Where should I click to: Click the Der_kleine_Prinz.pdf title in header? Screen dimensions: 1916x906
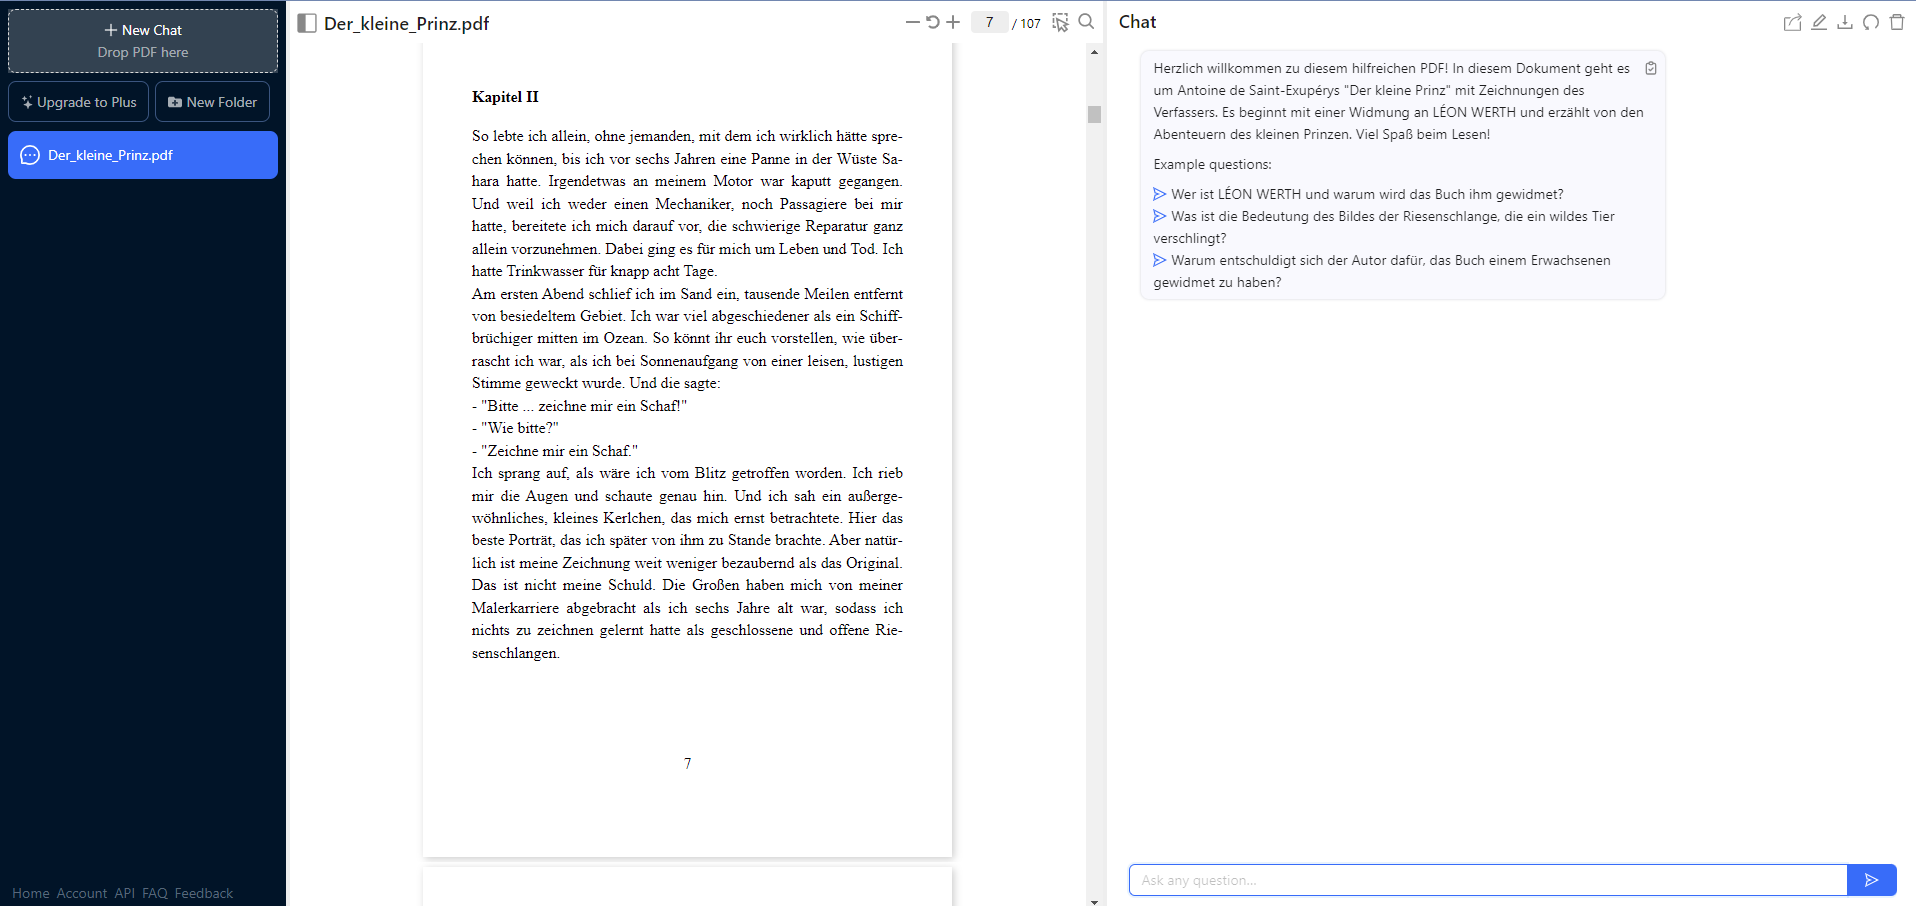pyautogui.click(x=406, y=23)
